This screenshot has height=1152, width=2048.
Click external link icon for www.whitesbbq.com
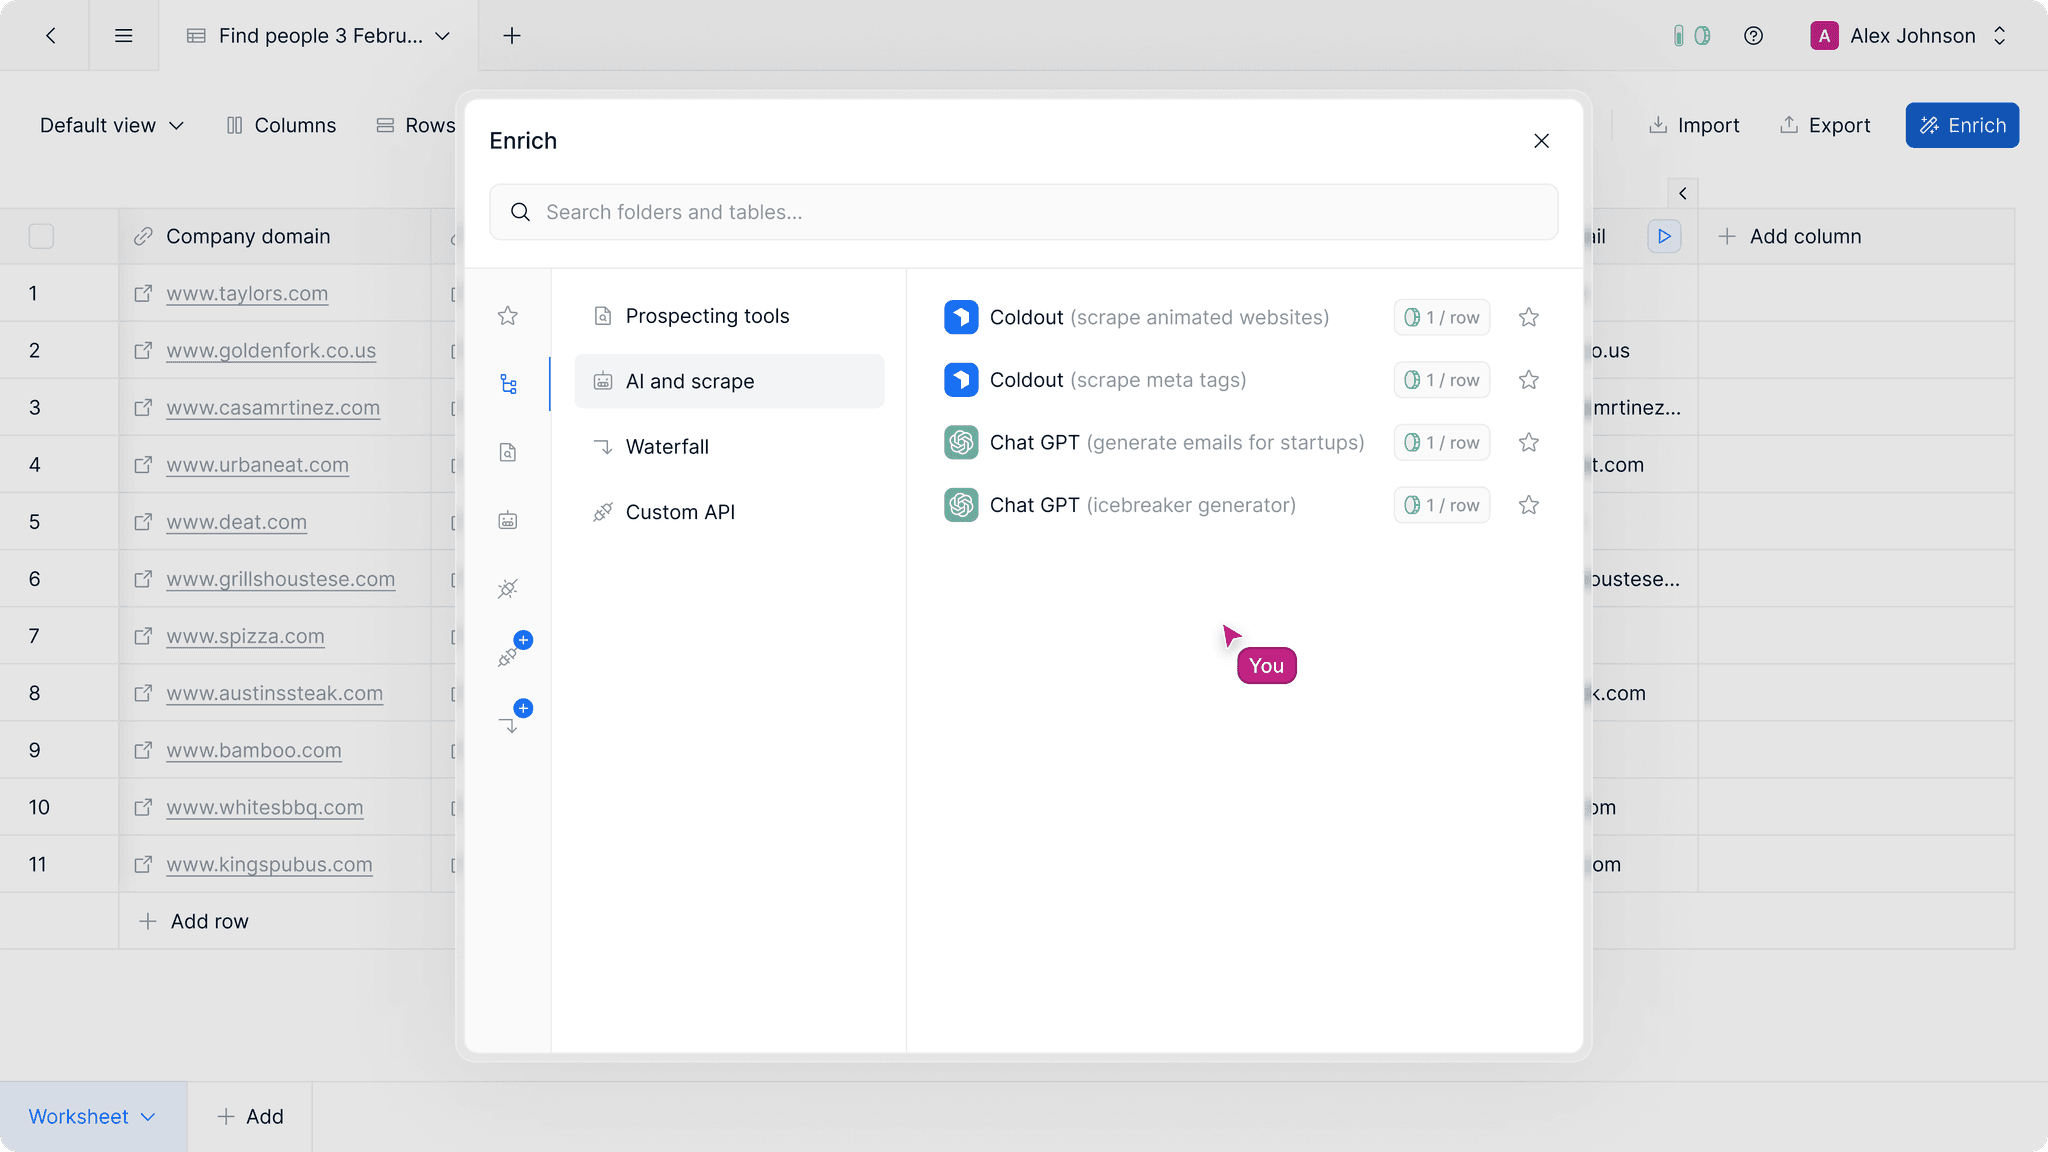(x=143, y=806)
